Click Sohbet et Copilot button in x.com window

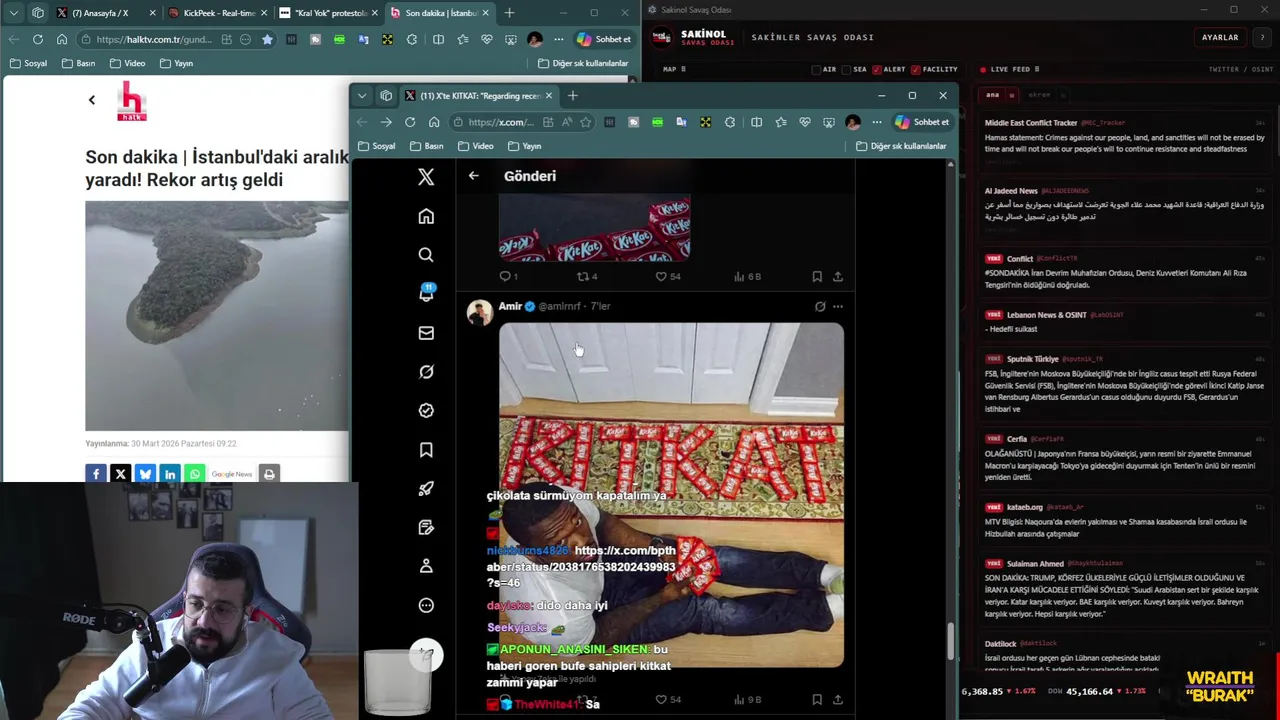coord(922,122)
